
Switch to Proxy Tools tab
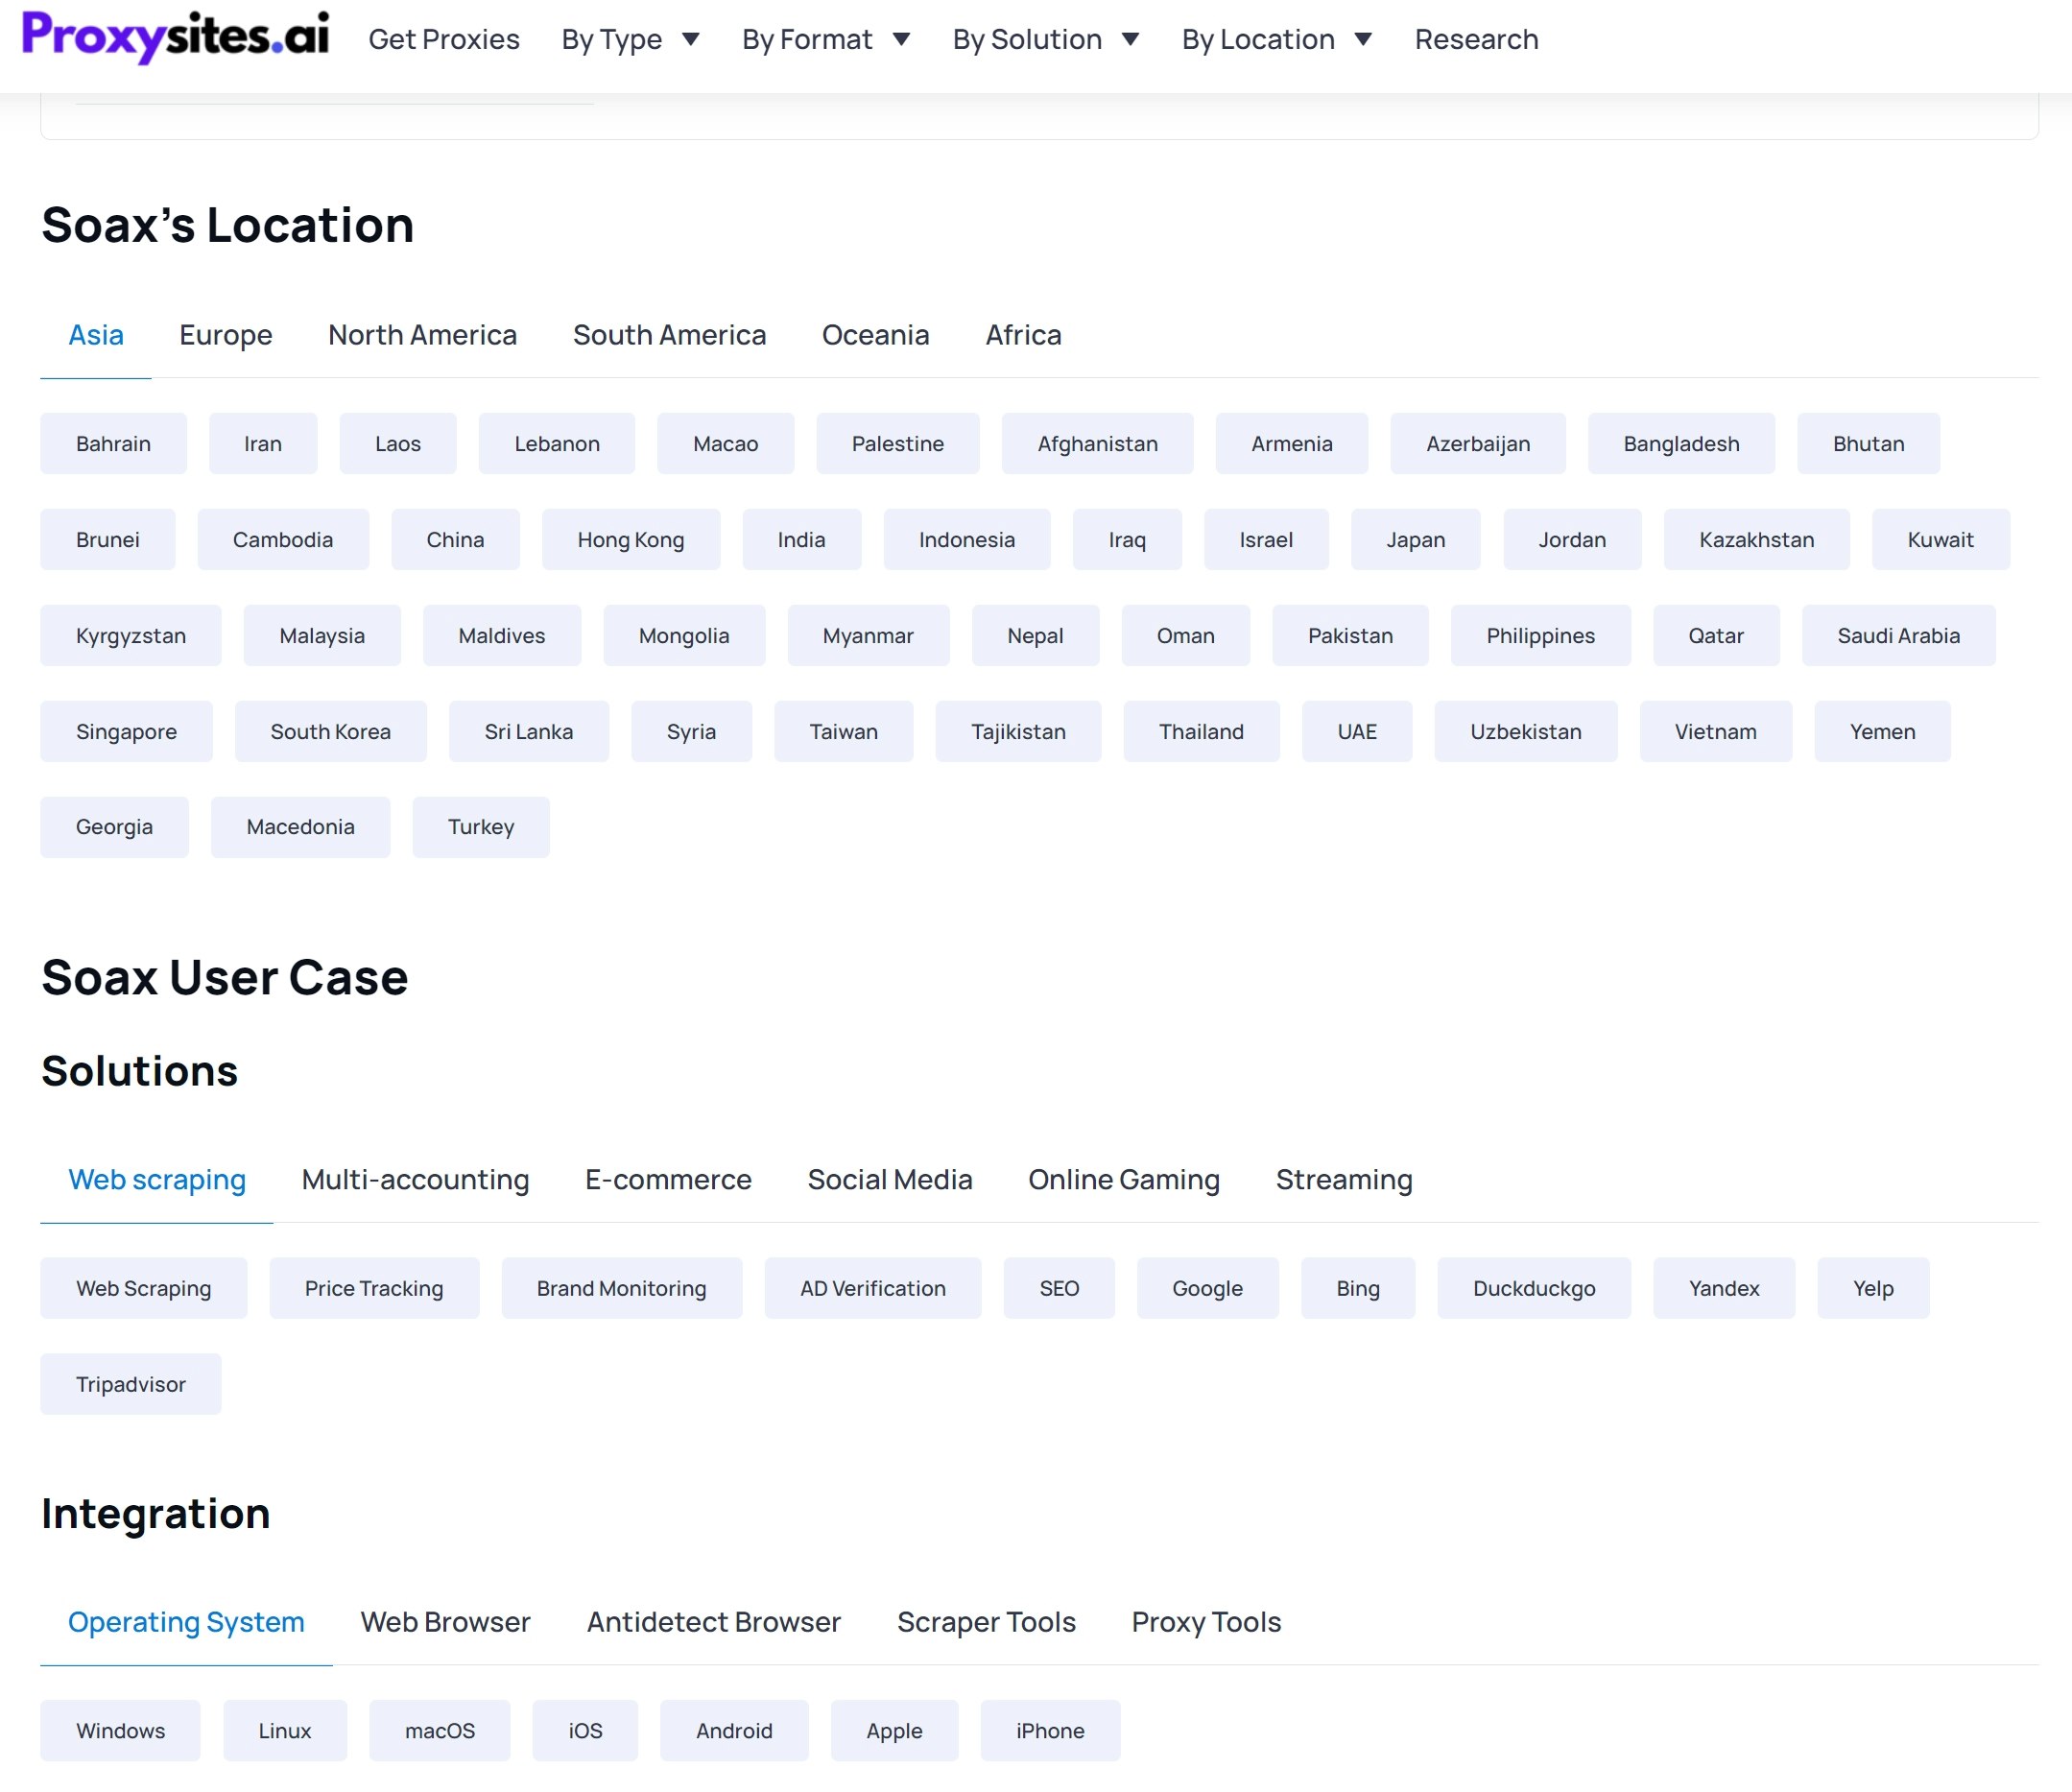[x=1206, y=1622]
